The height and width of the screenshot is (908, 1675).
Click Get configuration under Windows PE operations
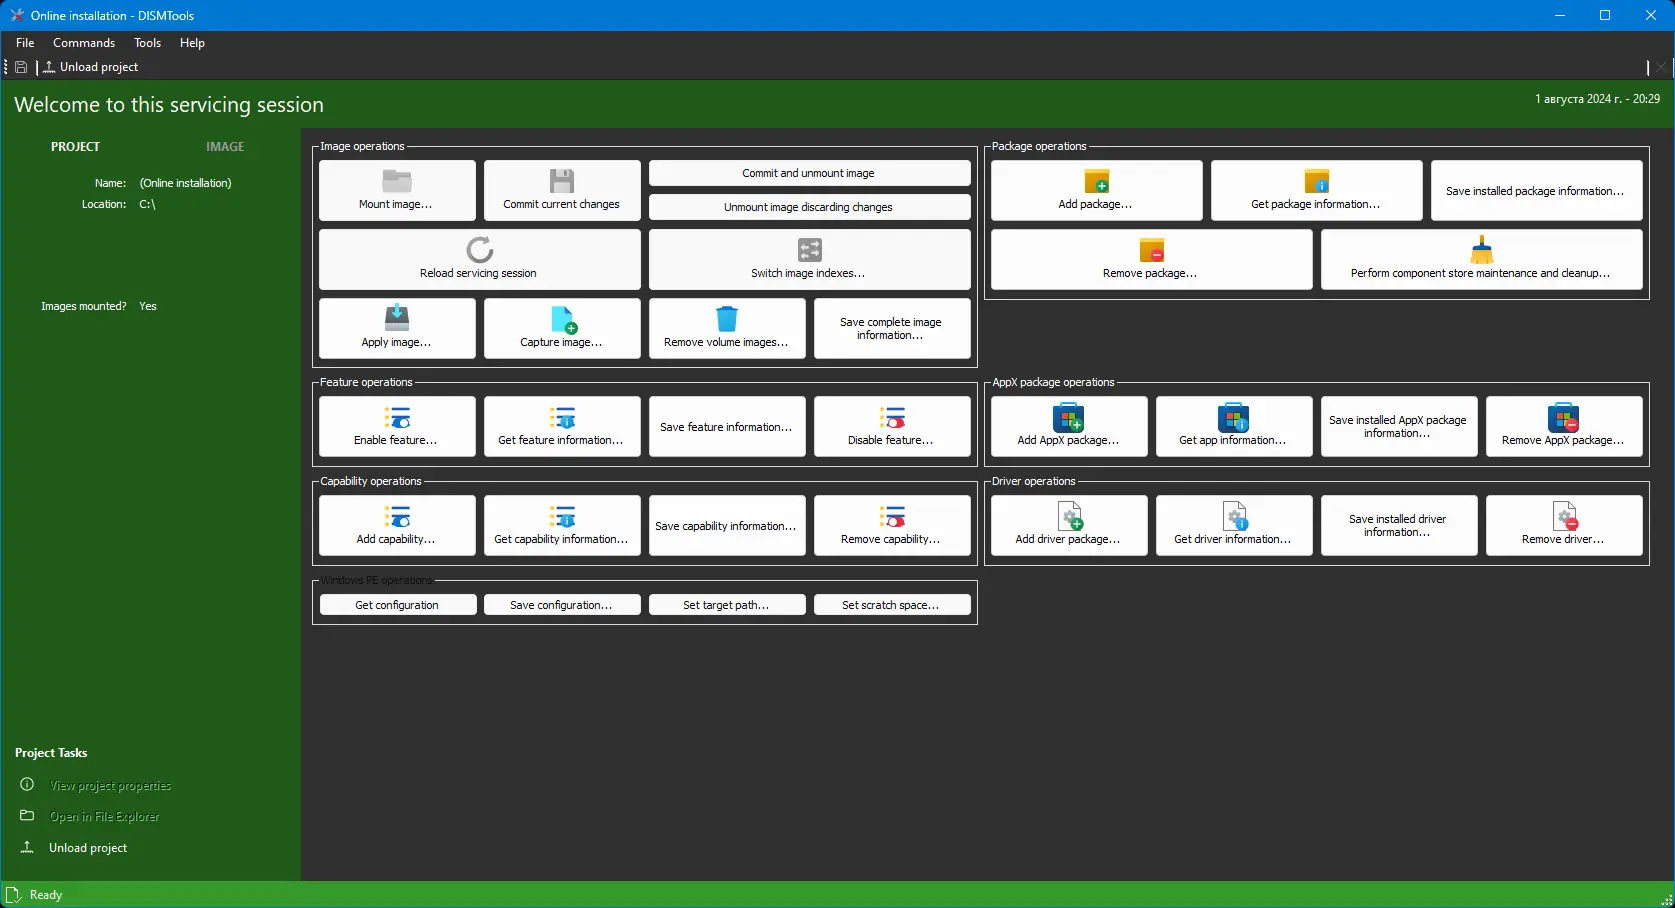[397, 605]
